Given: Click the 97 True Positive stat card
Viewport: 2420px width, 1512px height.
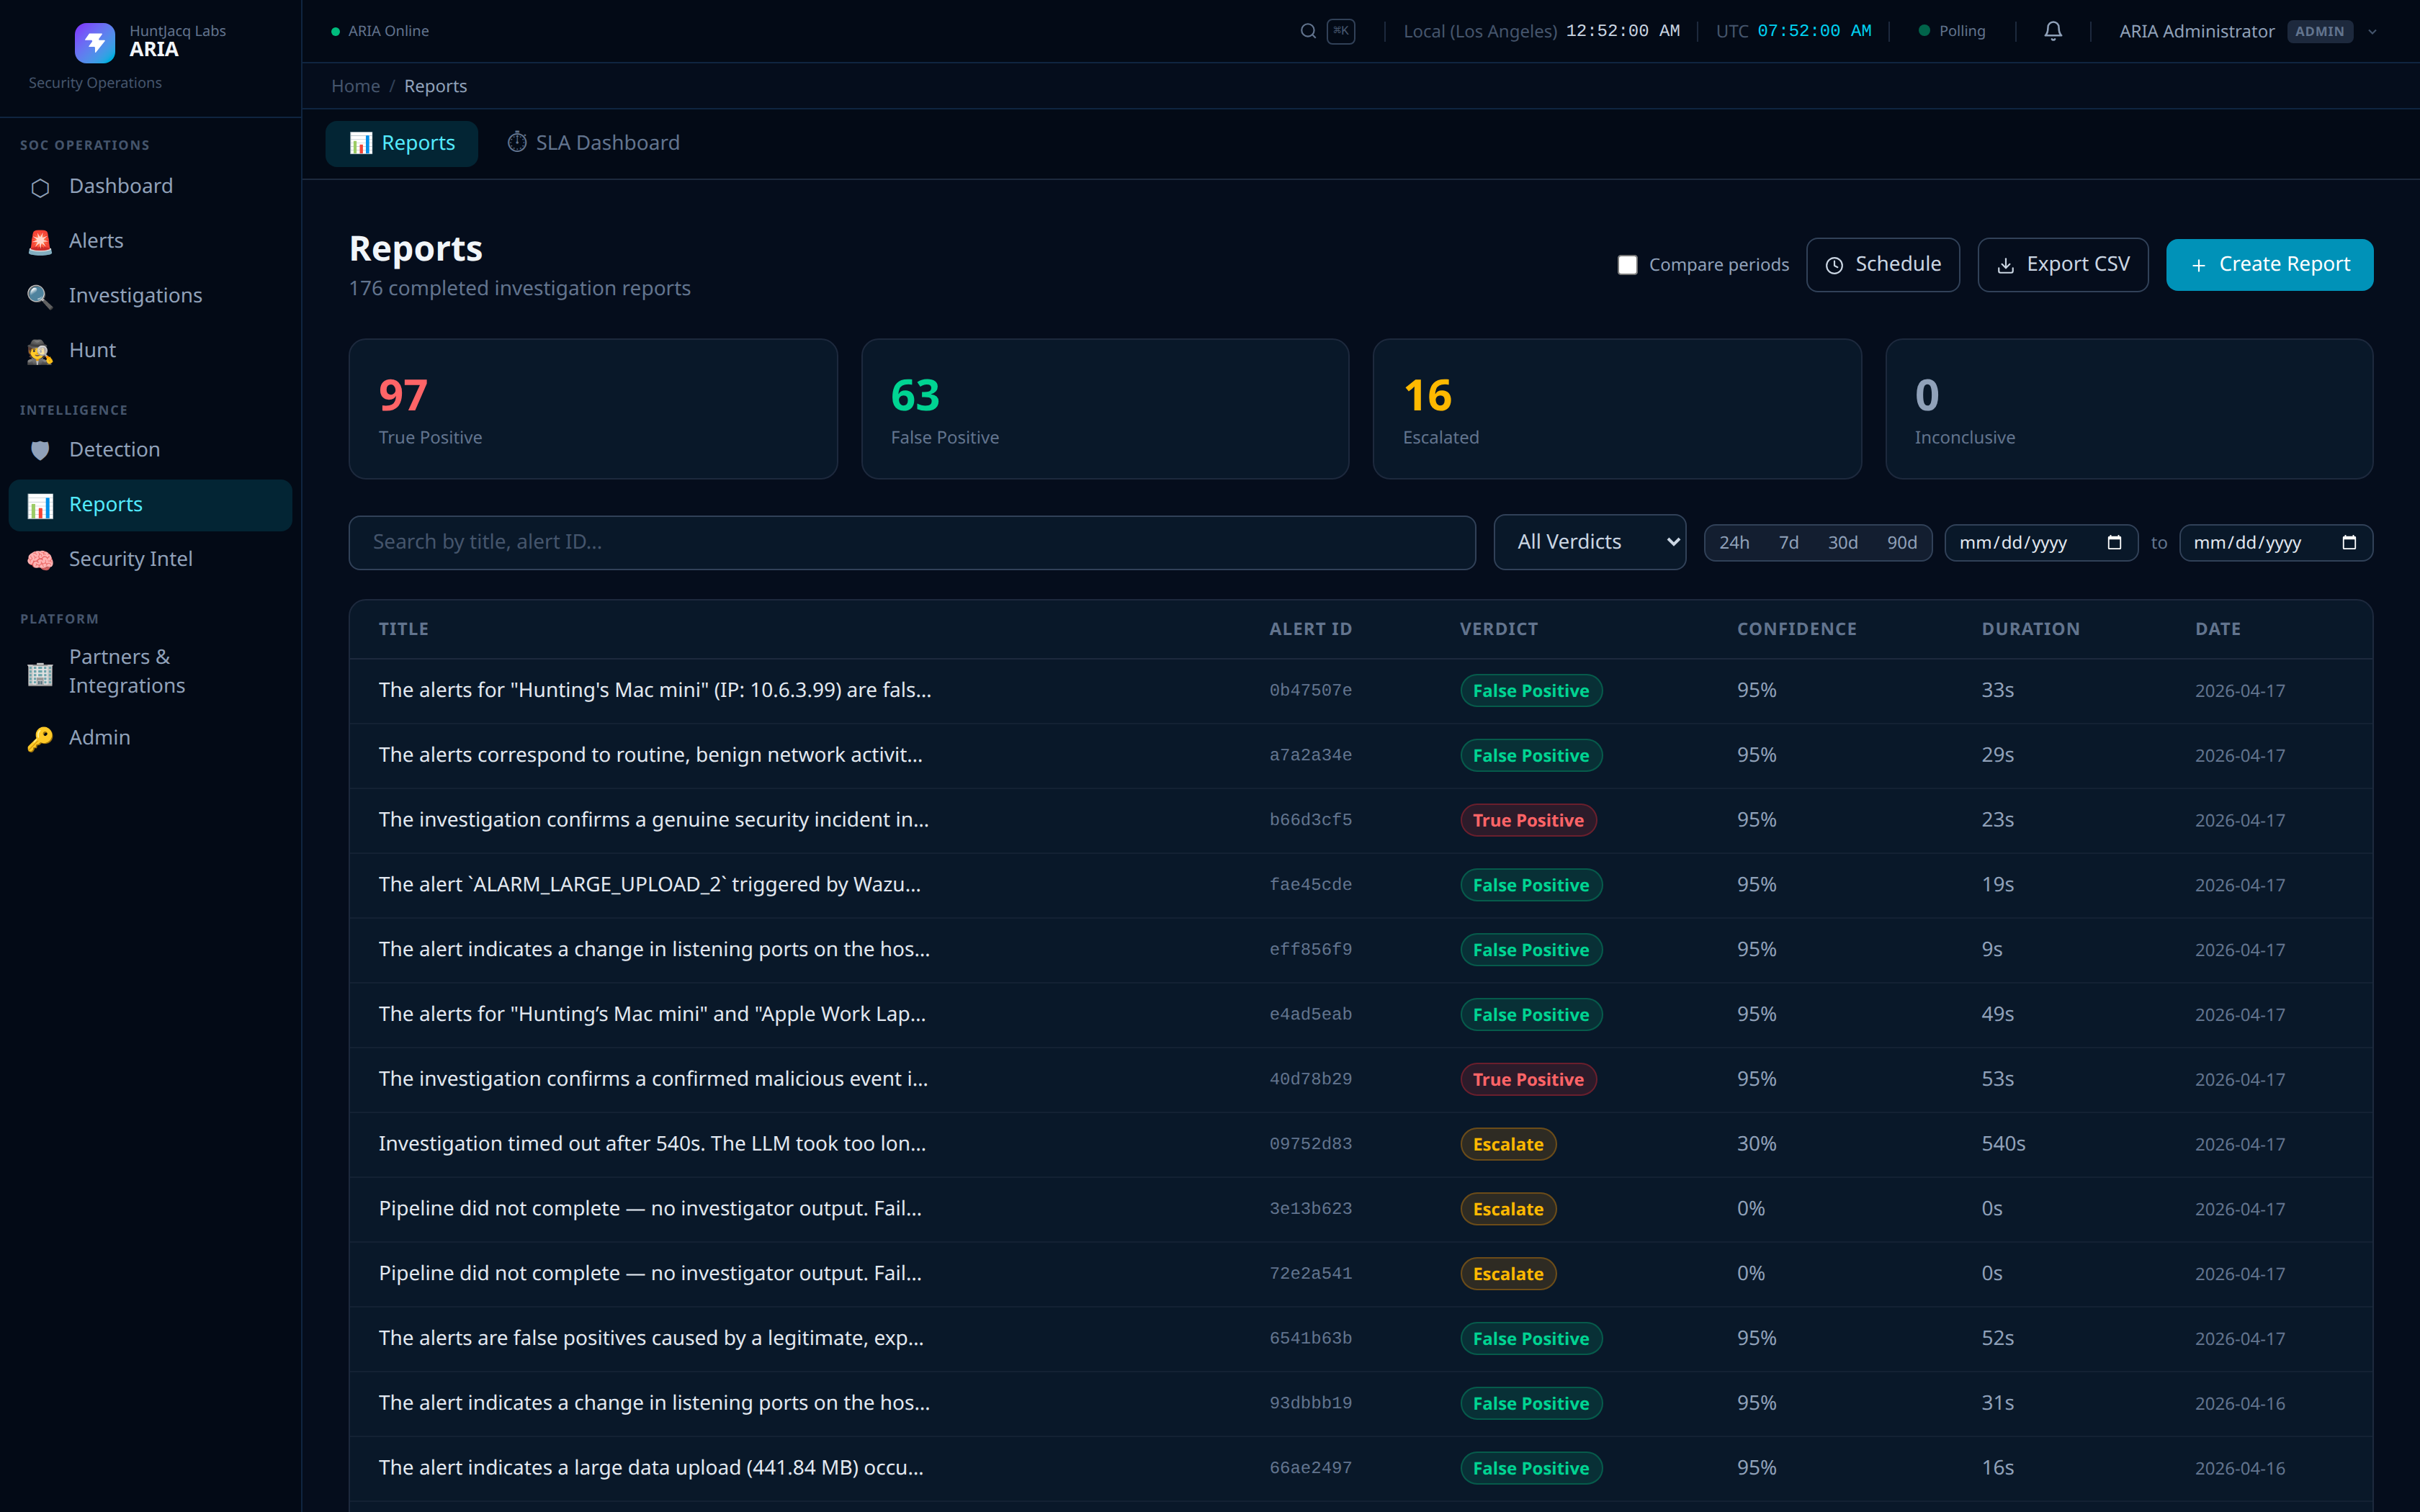Looking at the screenshot, I should (x=592, y=409).
